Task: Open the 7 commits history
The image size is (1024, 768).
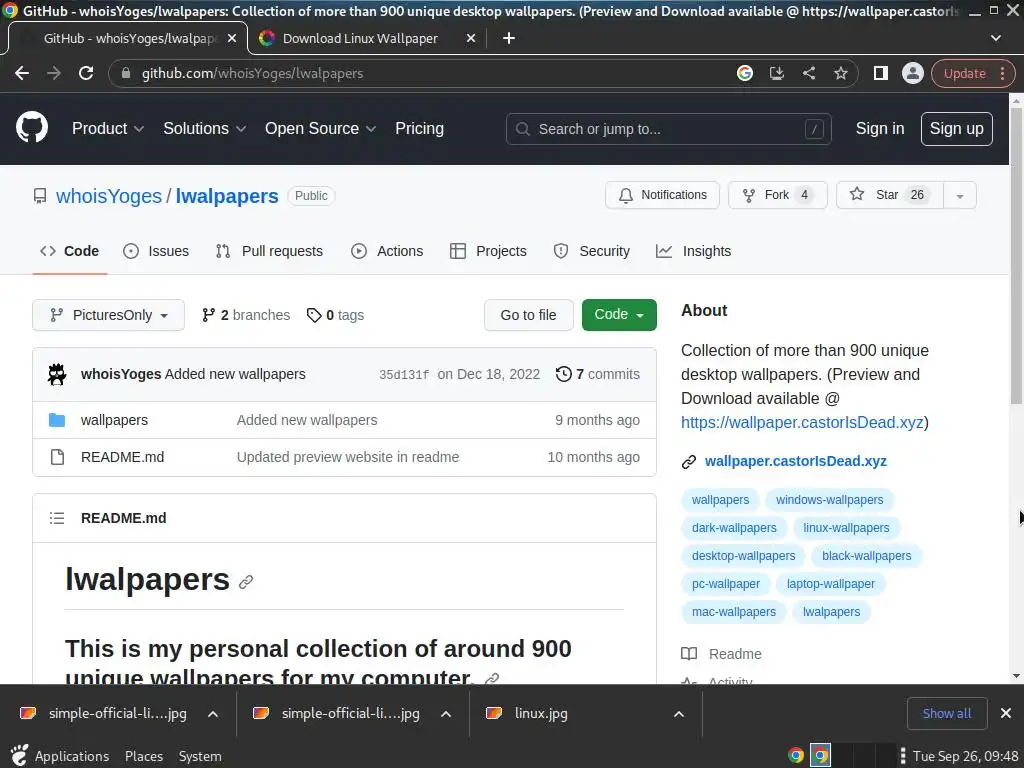Action: [x=598, y=374]
